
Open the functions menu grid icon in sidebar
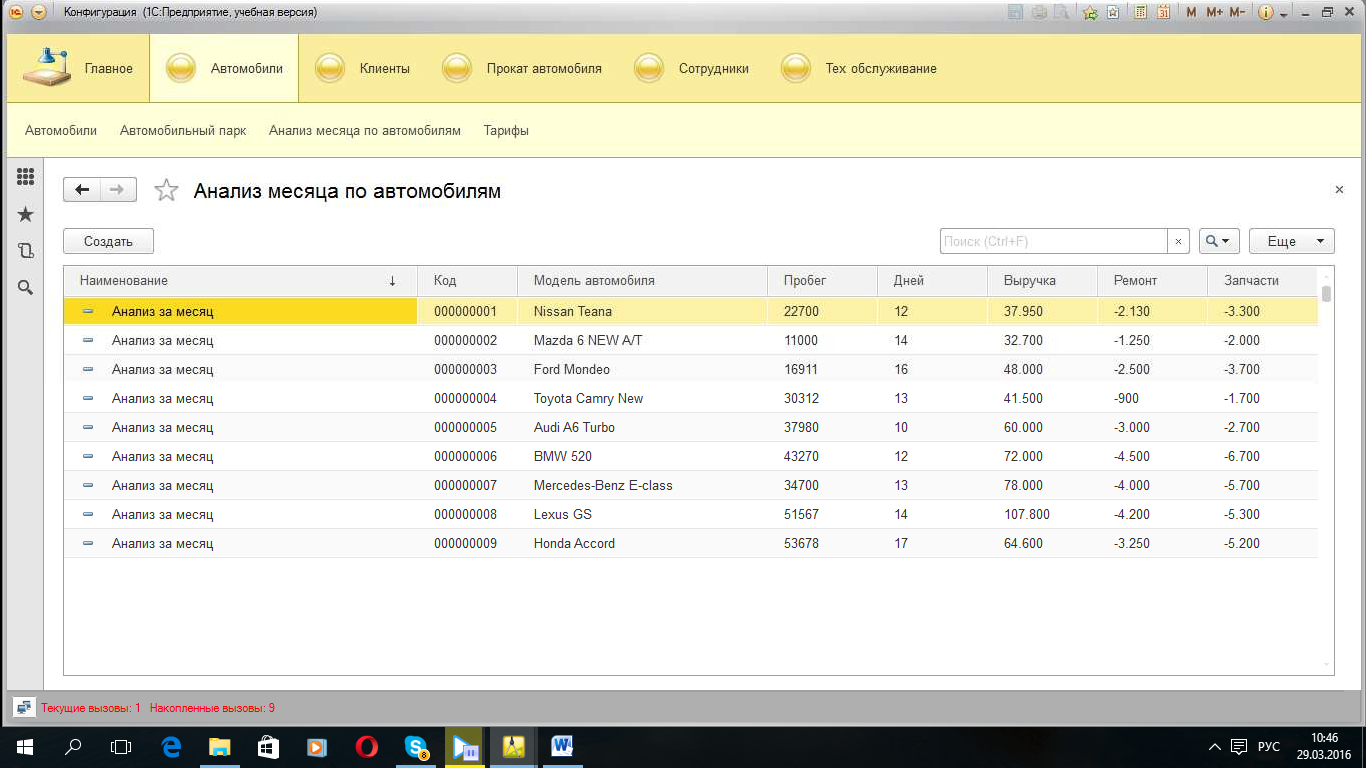point(26,177)
